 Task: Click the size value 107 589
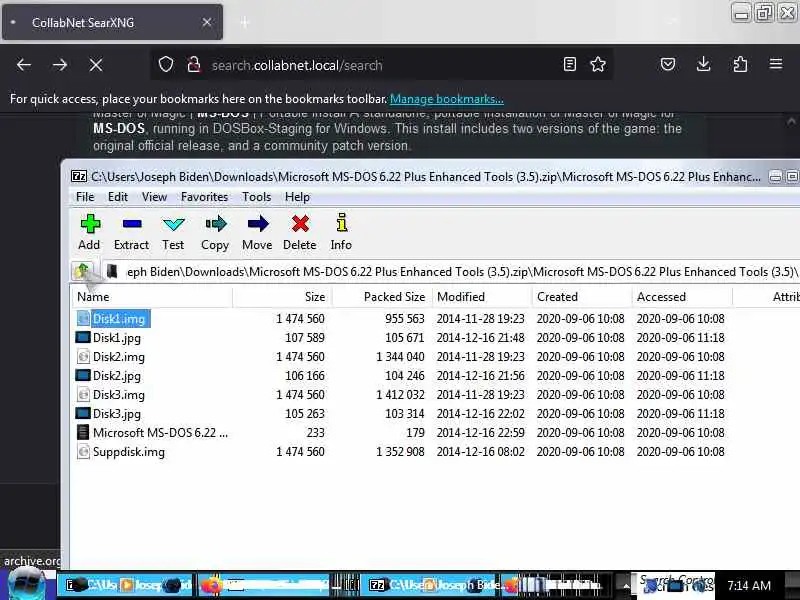pyautogui.click(x=305, y=338)
